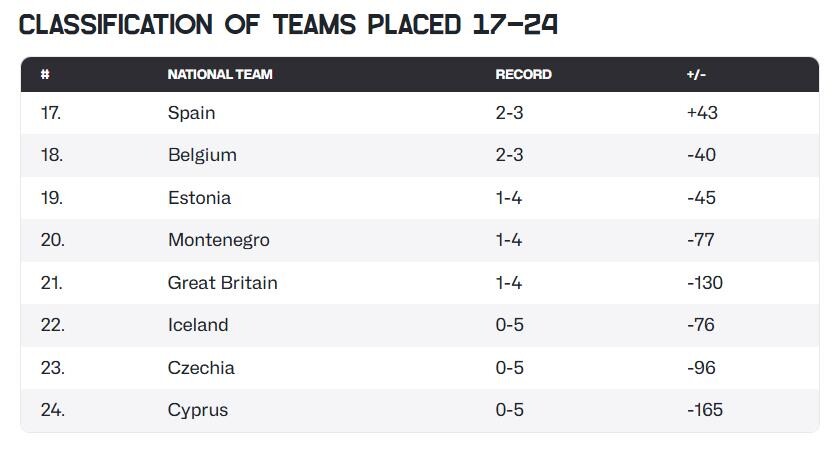Select the rank number 24. cell
The width and height of the screenshot is (839, 449).
pyautogui.click(x=52, y=410)
